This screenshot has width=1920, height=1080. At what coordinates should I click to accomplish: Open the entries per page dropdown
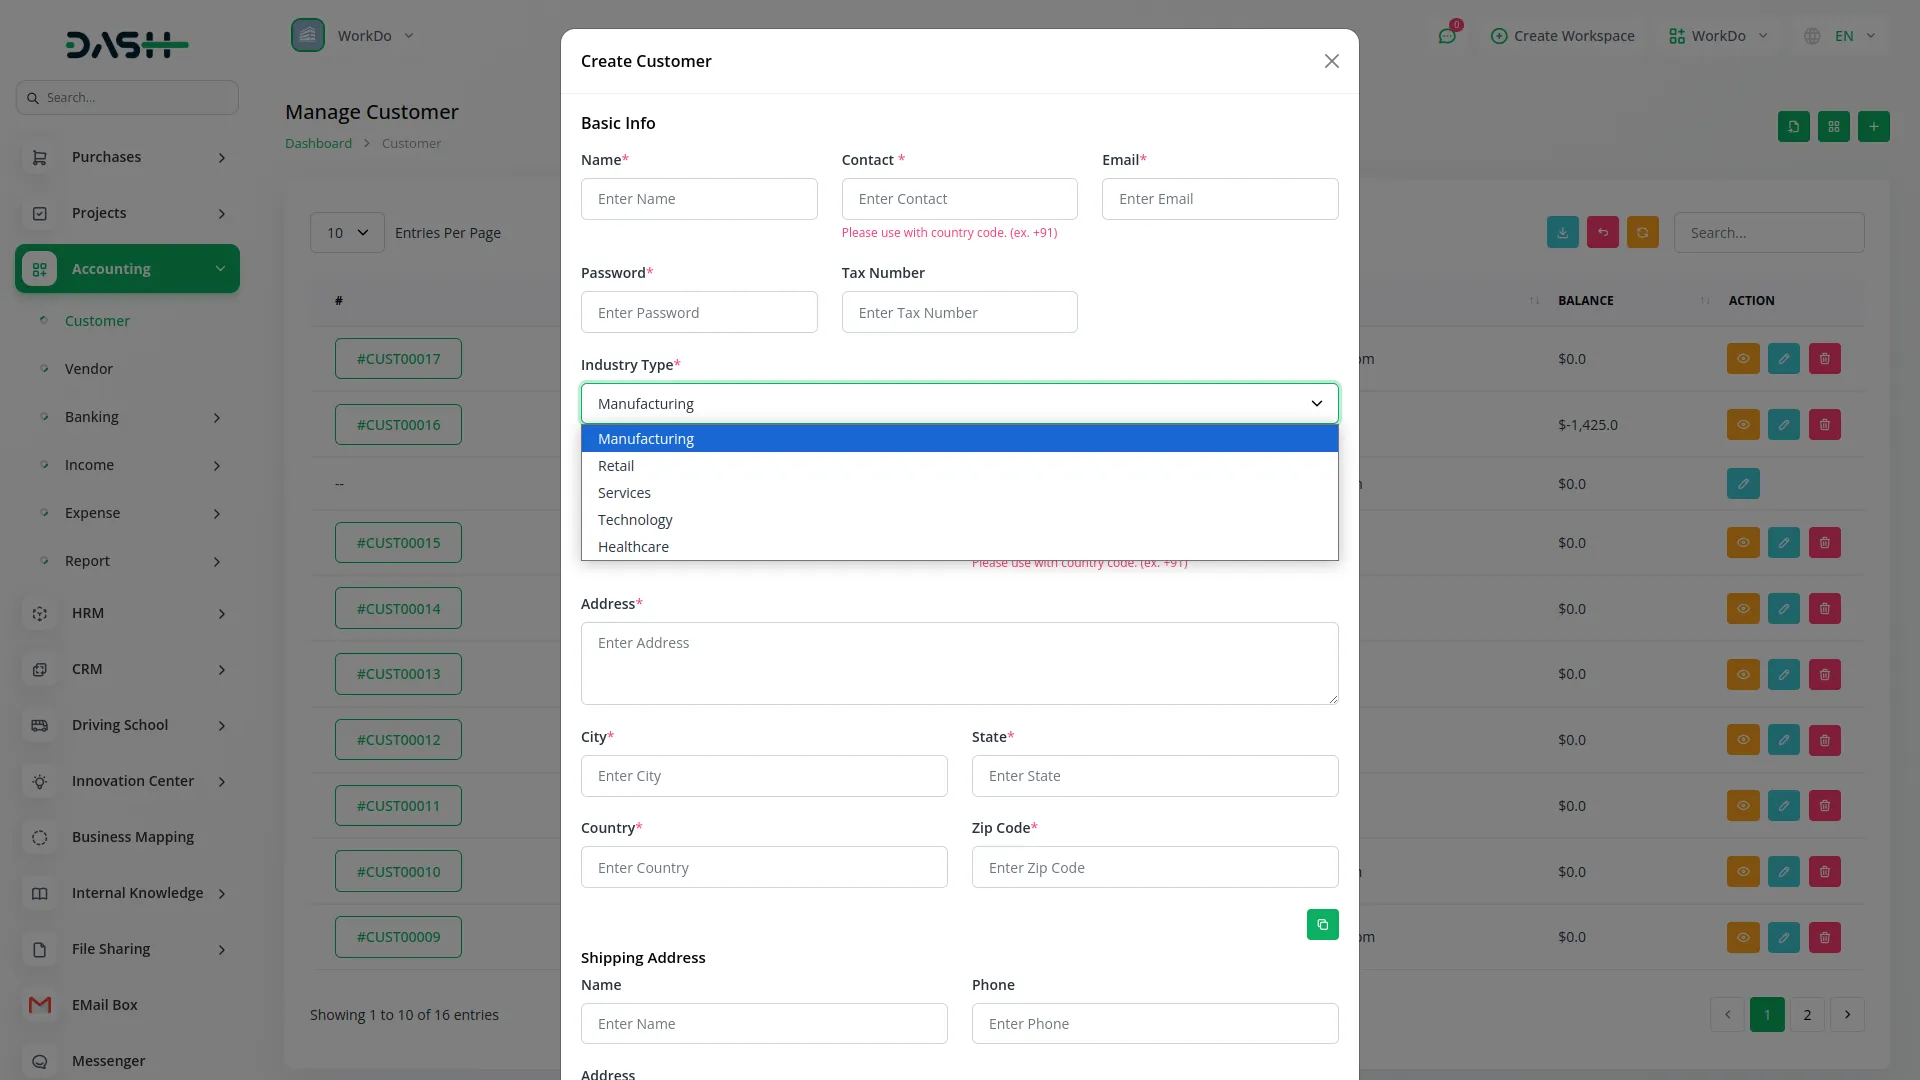click(x=347, y=233)
